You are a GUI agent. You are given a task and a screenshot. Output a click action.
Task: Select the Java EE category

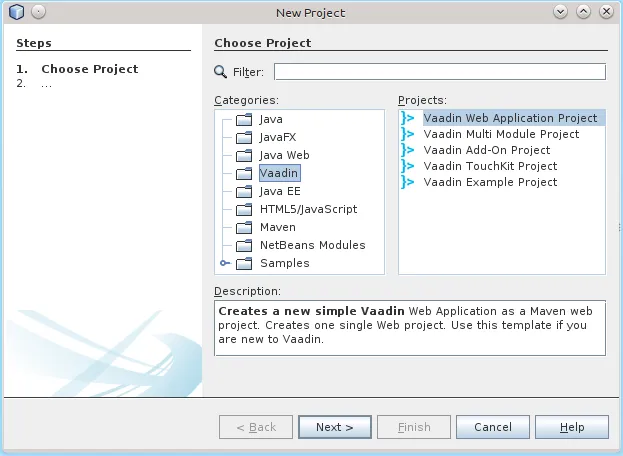click(x=280, y=191)
